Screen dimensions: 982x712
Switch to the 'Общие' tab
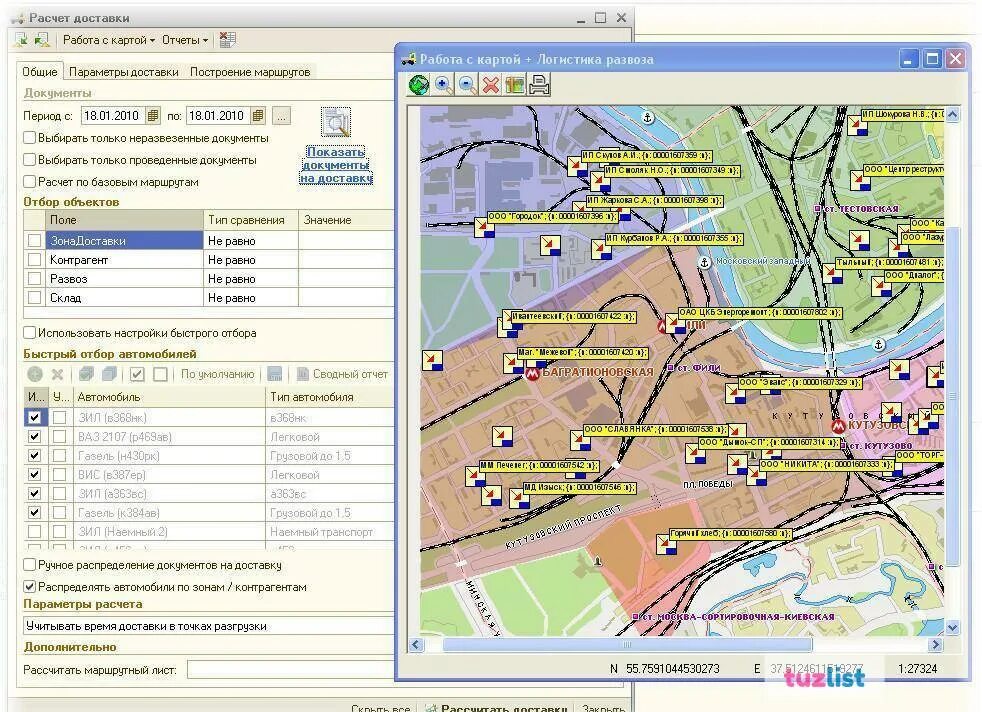point(40,72)
